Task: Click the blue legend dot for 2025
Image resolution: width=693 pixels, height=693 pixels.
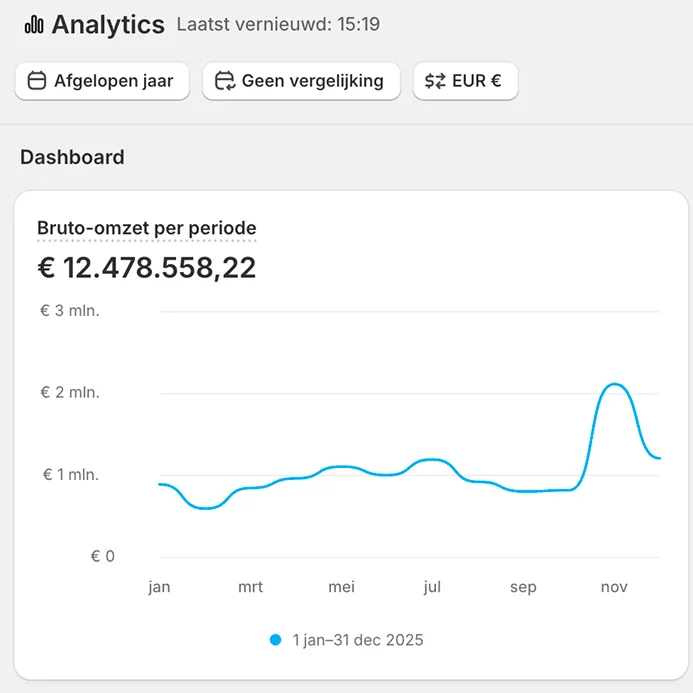Action: point(275,640)
